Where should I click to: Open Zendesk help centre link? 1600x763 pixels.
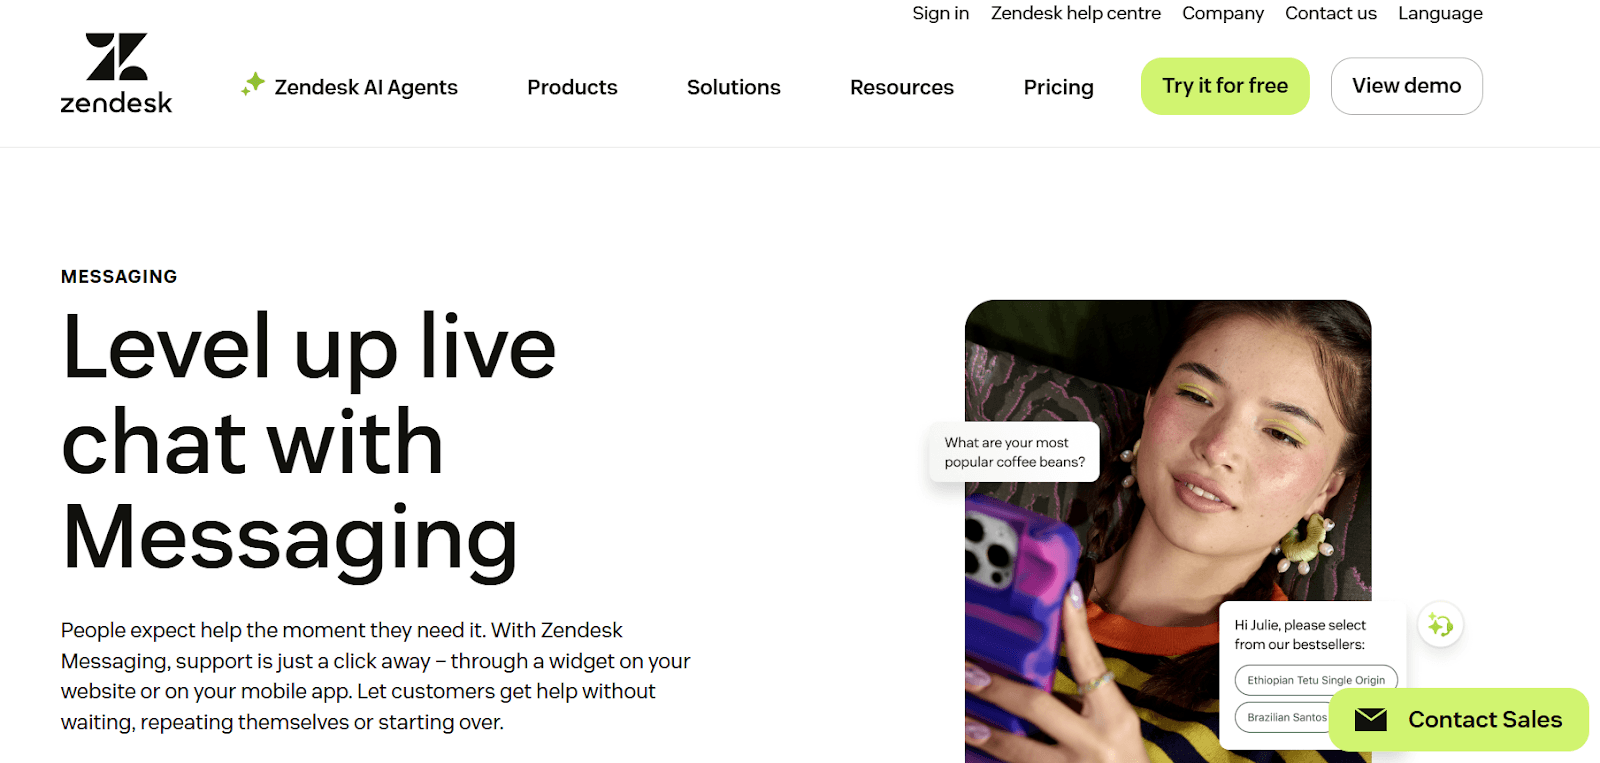pos(1076,13)
